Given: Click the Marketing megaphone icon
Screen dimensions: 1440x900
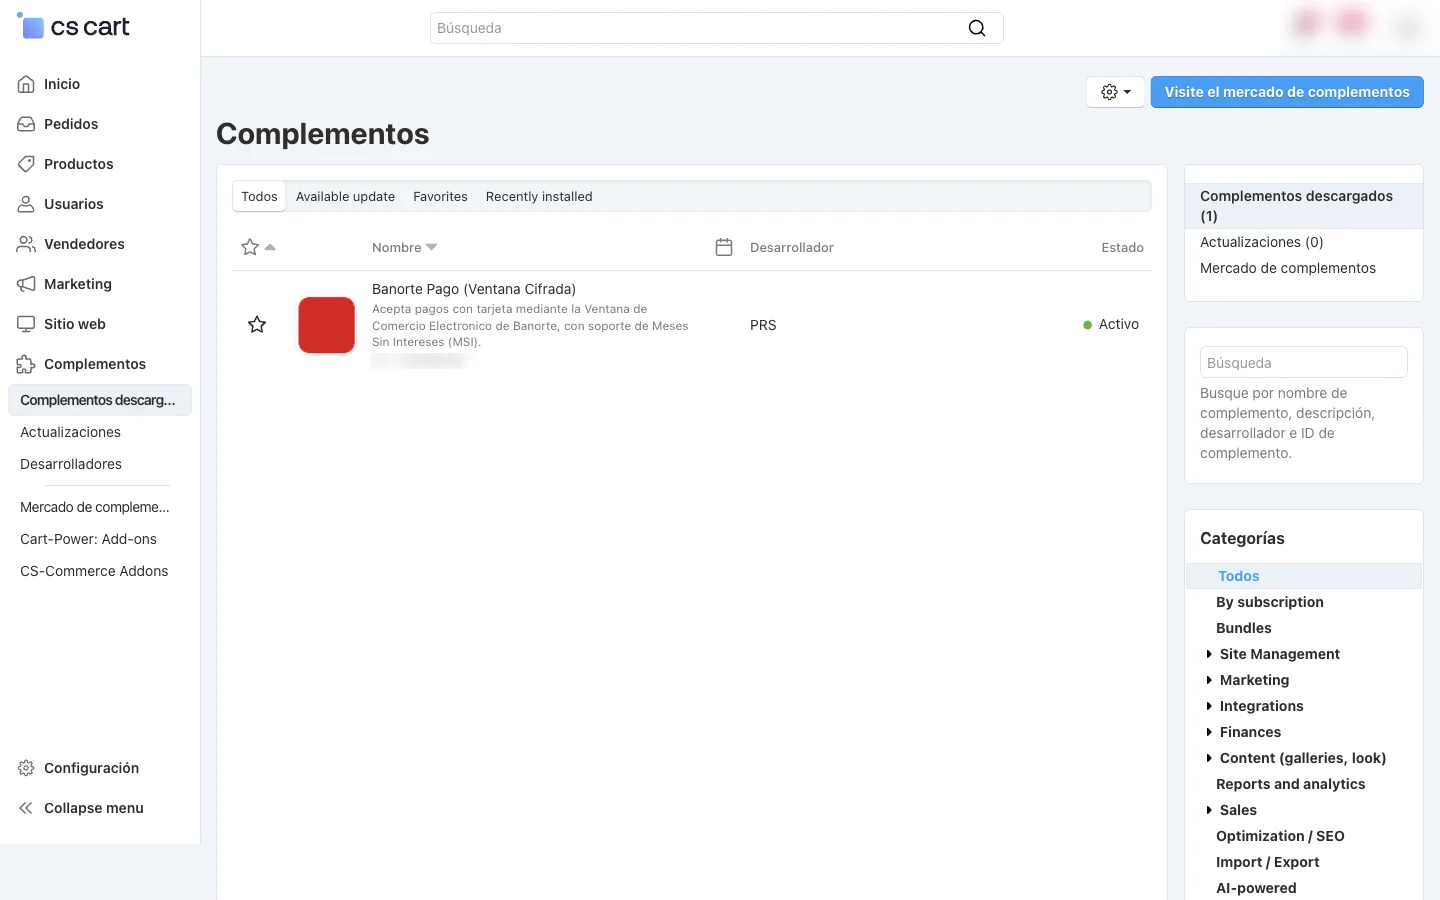Looking at the screenshot, I should click(26, 284).
